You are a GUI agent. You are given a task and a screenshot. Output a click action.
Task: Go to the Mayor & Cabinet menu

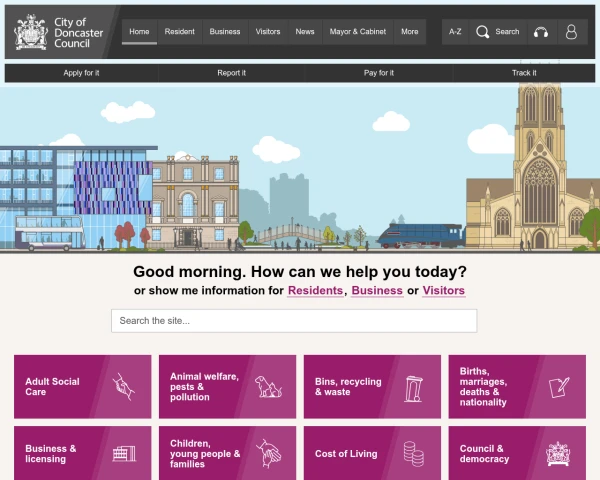pos(357,32)
